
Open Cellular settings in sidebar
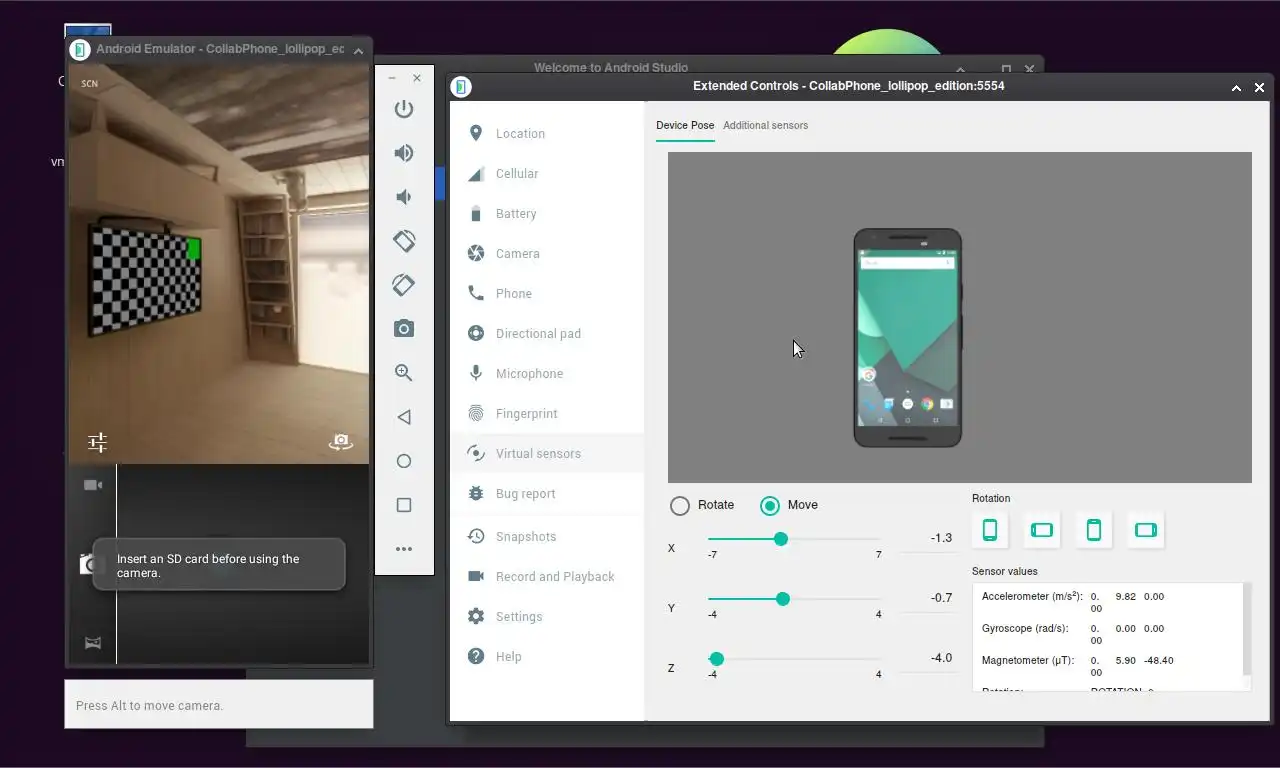point(547,173)
